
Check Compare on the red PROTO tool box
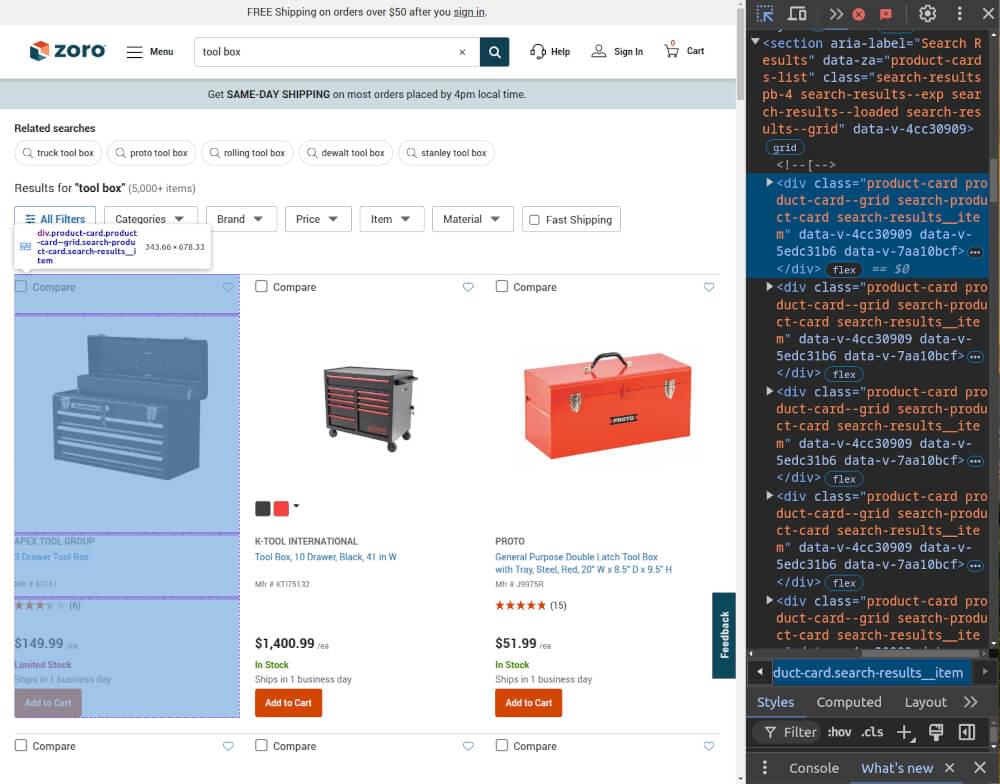click(501, 287)
